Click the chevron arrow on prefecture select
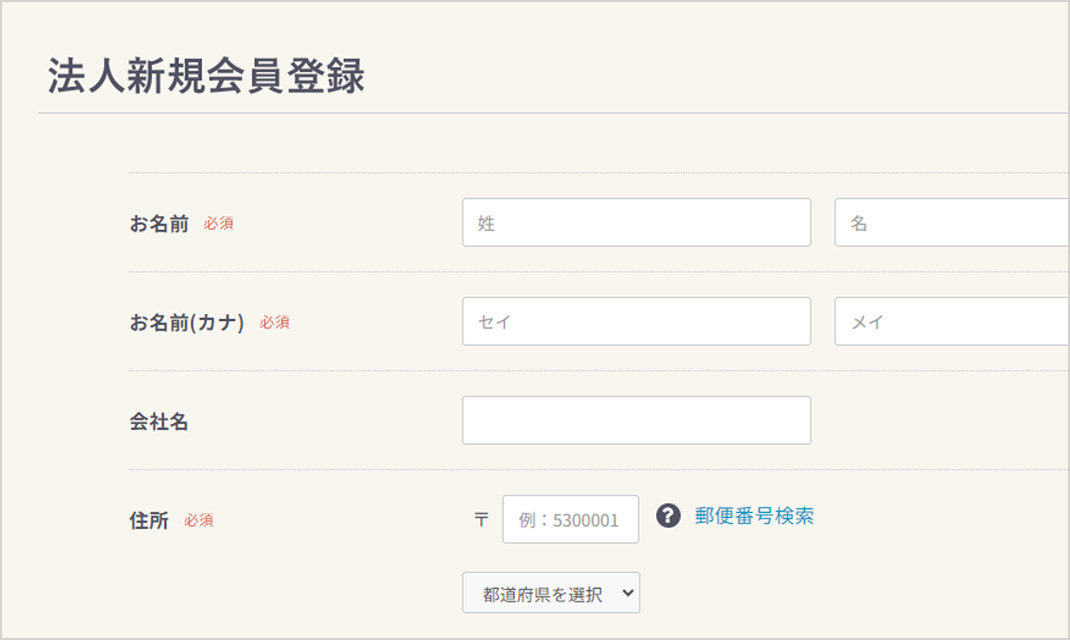Viewport: 1070px width, 640px height. pyautogui.click(x=628, y=593)
